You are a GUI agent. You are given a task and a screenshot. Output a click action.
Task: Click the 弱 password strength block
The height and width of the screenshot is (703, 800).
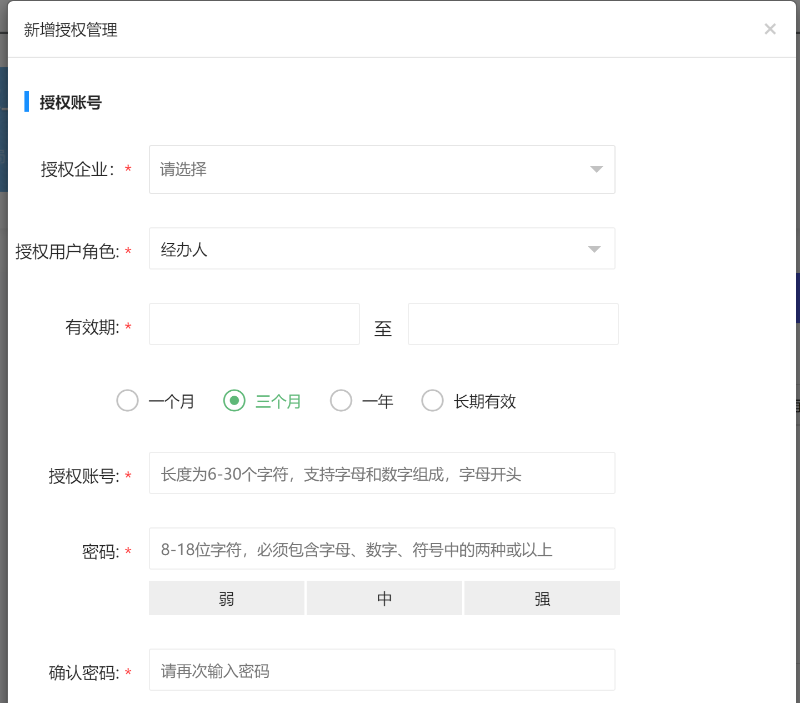pos(227,598)
